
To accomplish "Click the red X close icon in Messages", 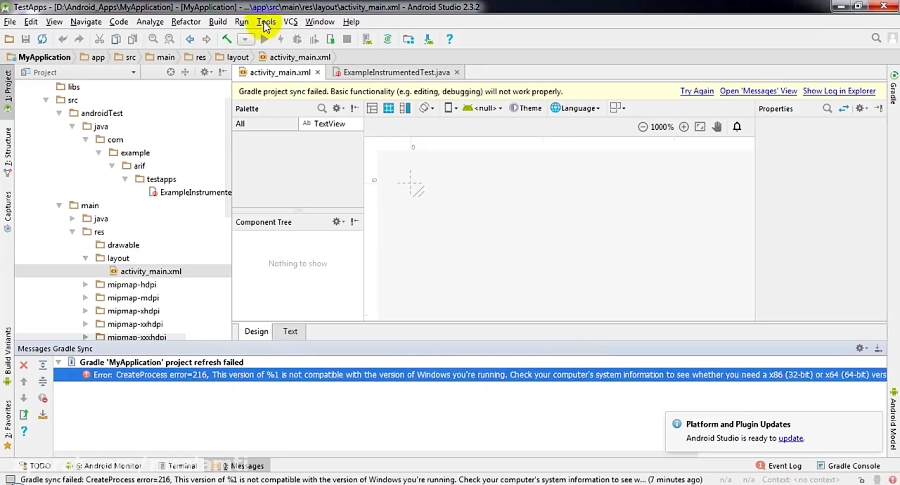I will (x=24, y=365).
